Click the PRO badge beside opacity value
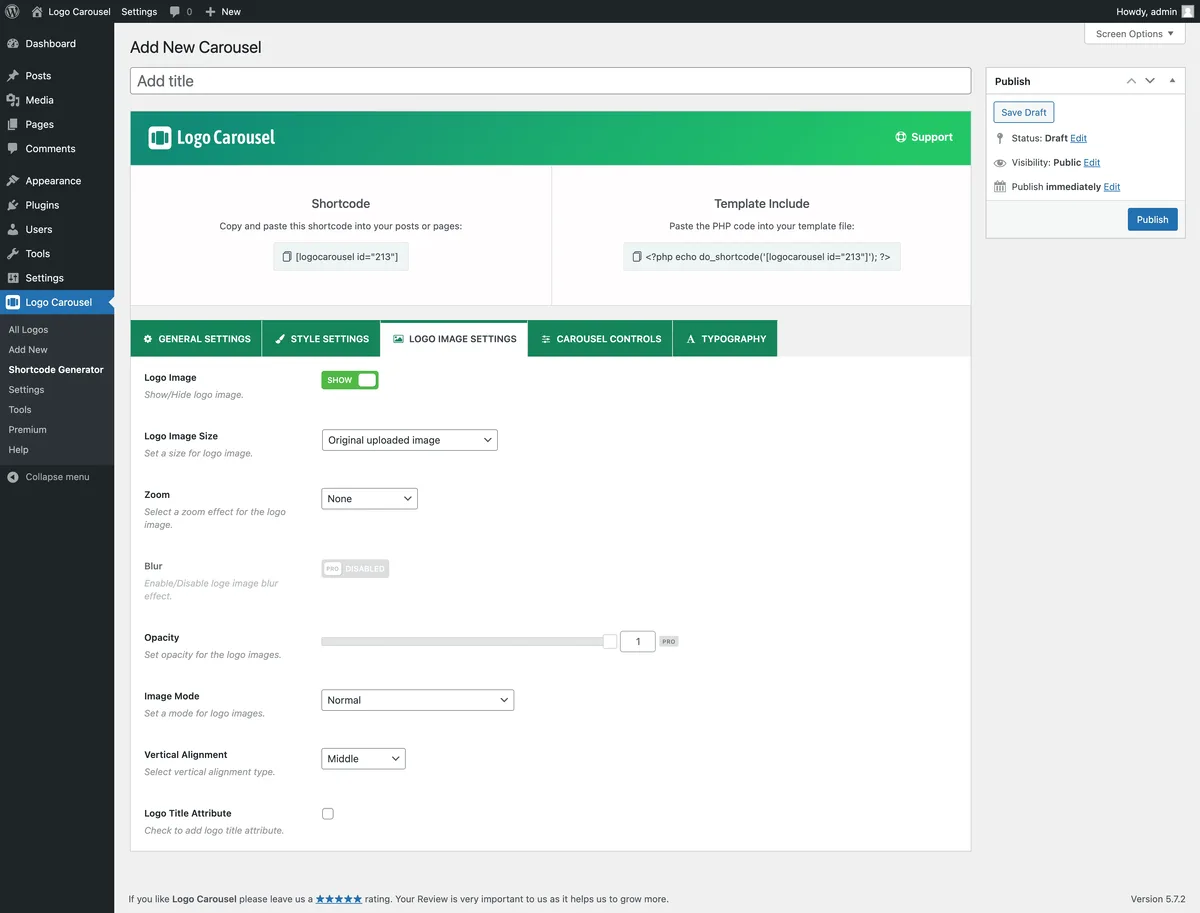The width and height of the screenshot is (1200, 913). (x=669, y=641)
